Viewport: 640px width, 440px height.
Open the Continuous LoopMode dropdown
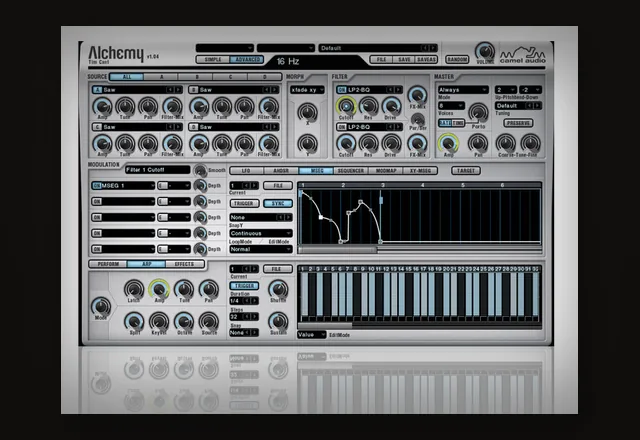pyautogui.click(x=261, y=233)
